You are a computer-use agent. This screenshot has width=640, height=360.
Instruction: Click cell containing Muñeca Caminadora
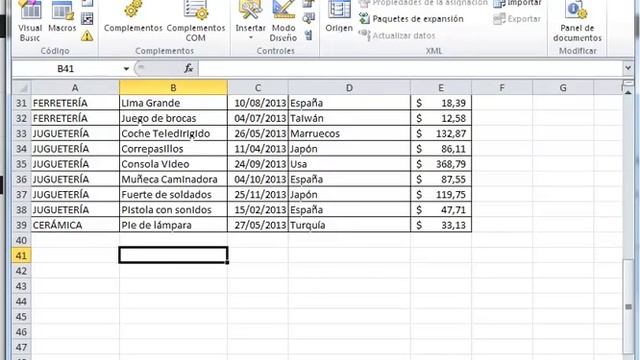[x=173, y=179]
